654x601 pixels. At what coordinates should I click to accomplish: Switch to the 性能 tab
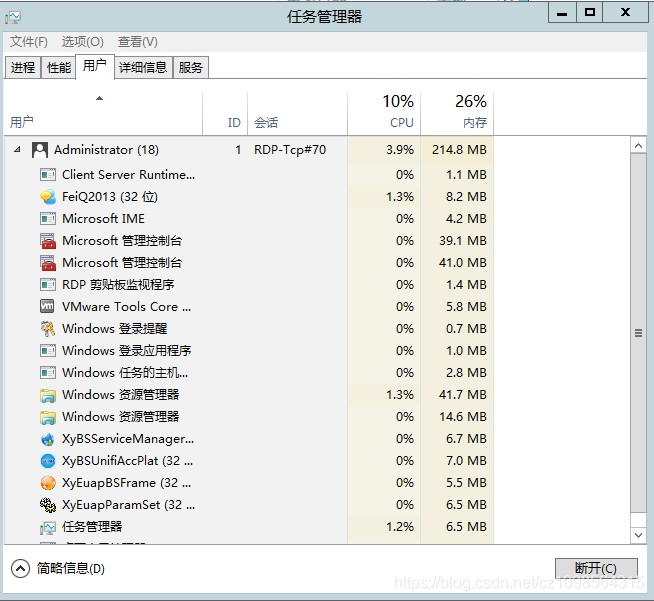click(x=59, y=67)
